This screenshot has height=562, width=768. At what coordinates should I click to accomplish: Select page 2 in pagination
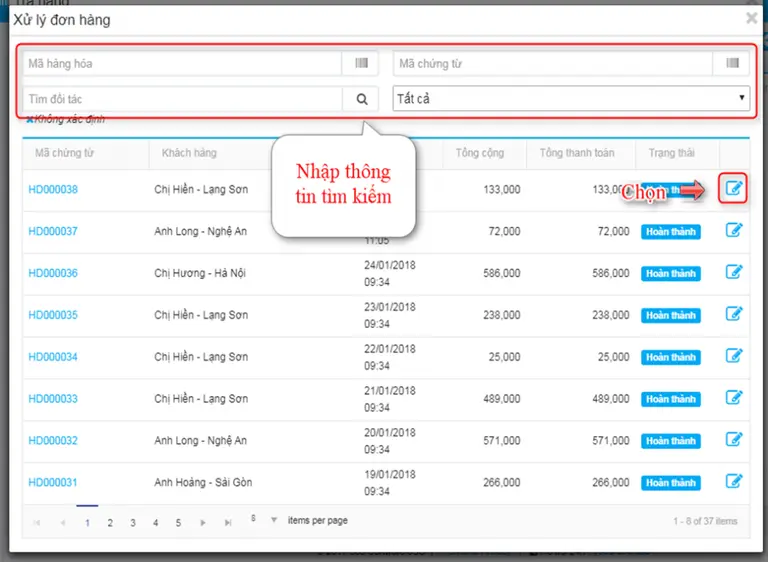pos(110,523)
